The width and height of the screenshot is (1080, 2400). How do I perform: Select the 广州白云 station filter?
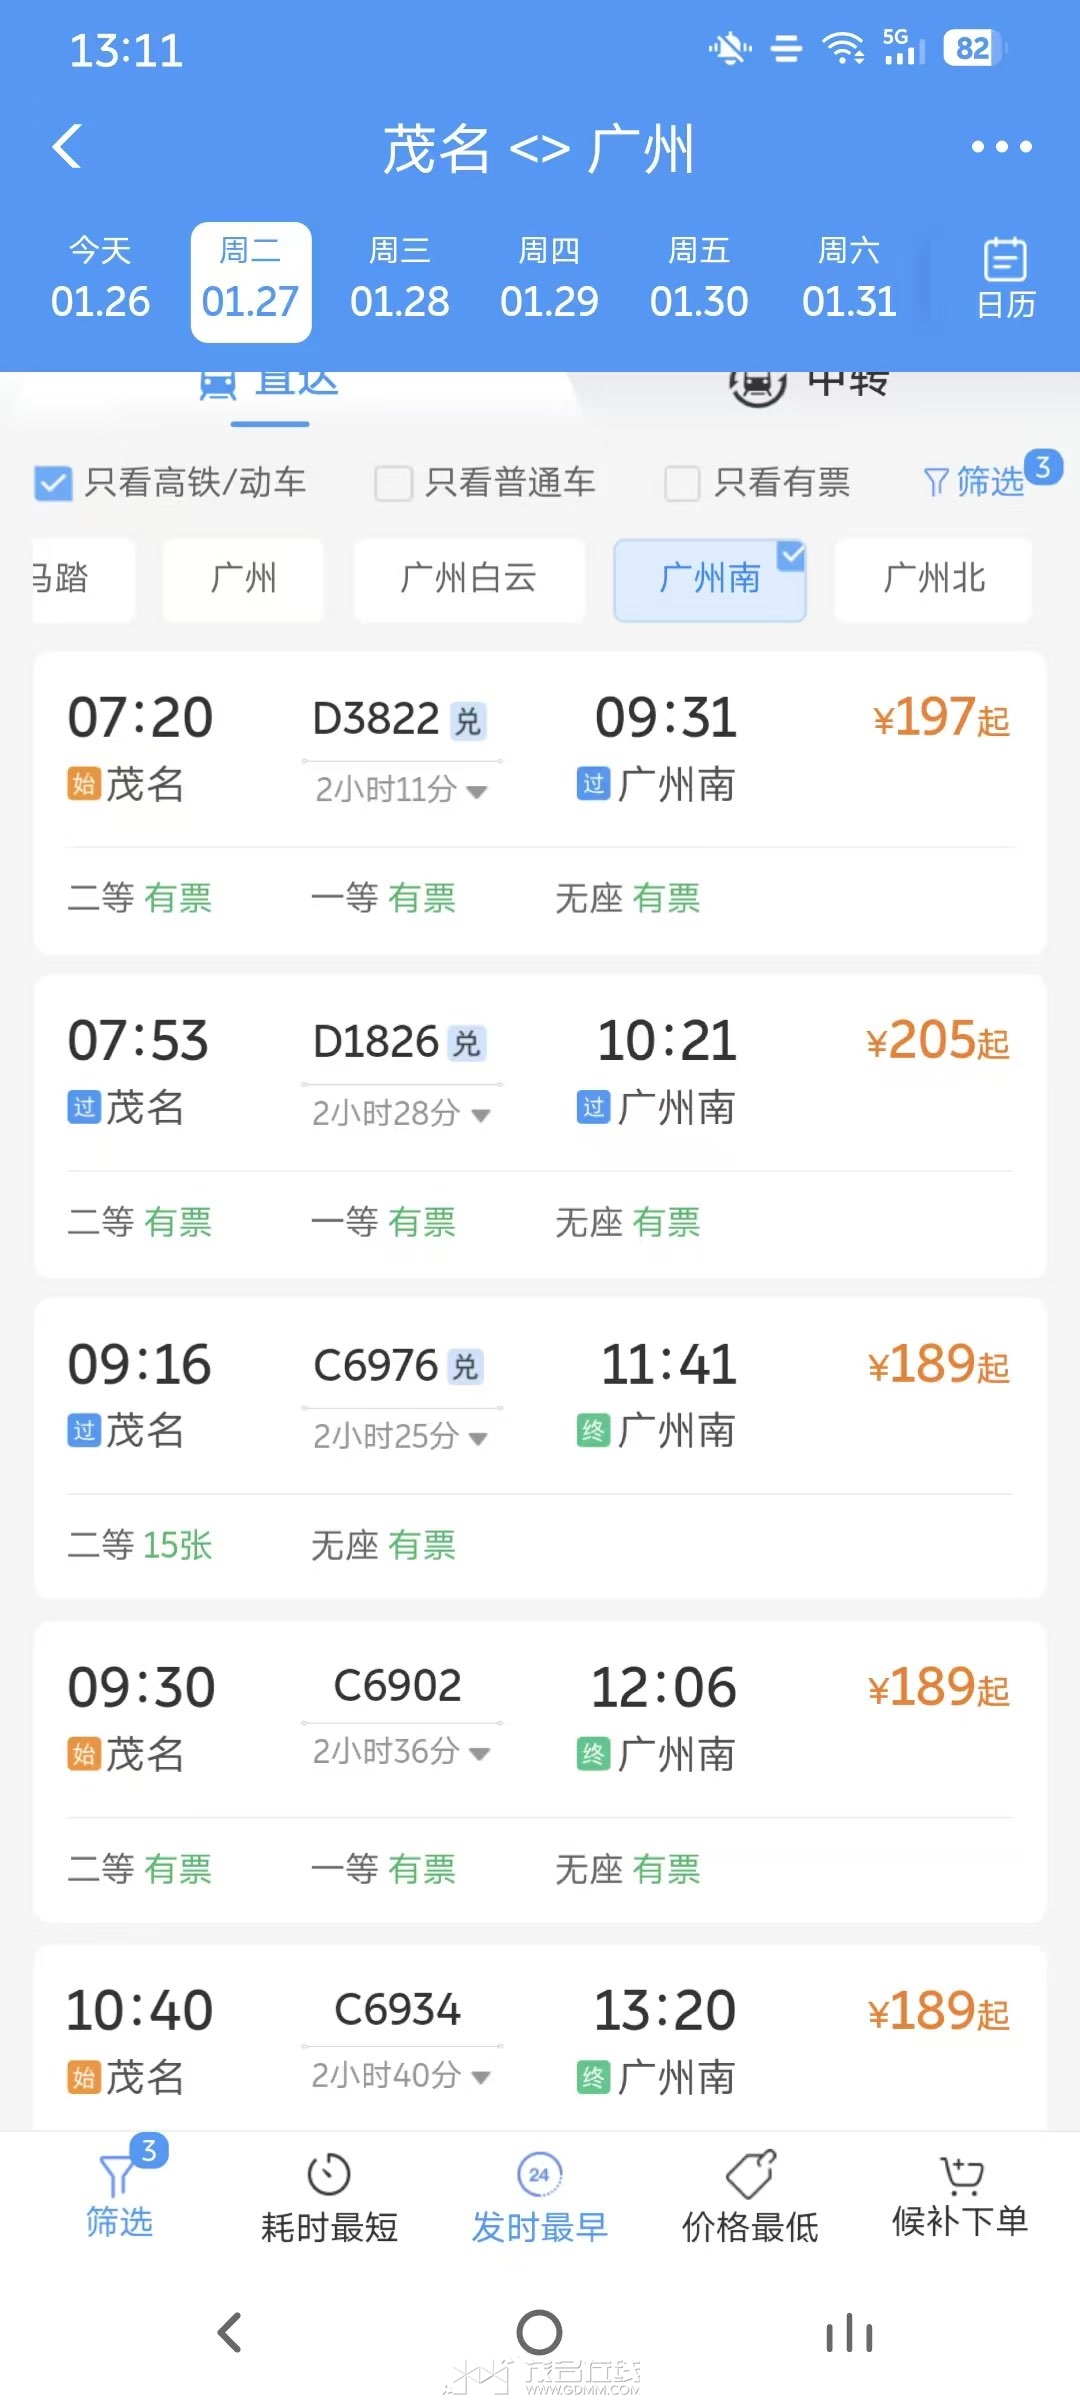469,579
